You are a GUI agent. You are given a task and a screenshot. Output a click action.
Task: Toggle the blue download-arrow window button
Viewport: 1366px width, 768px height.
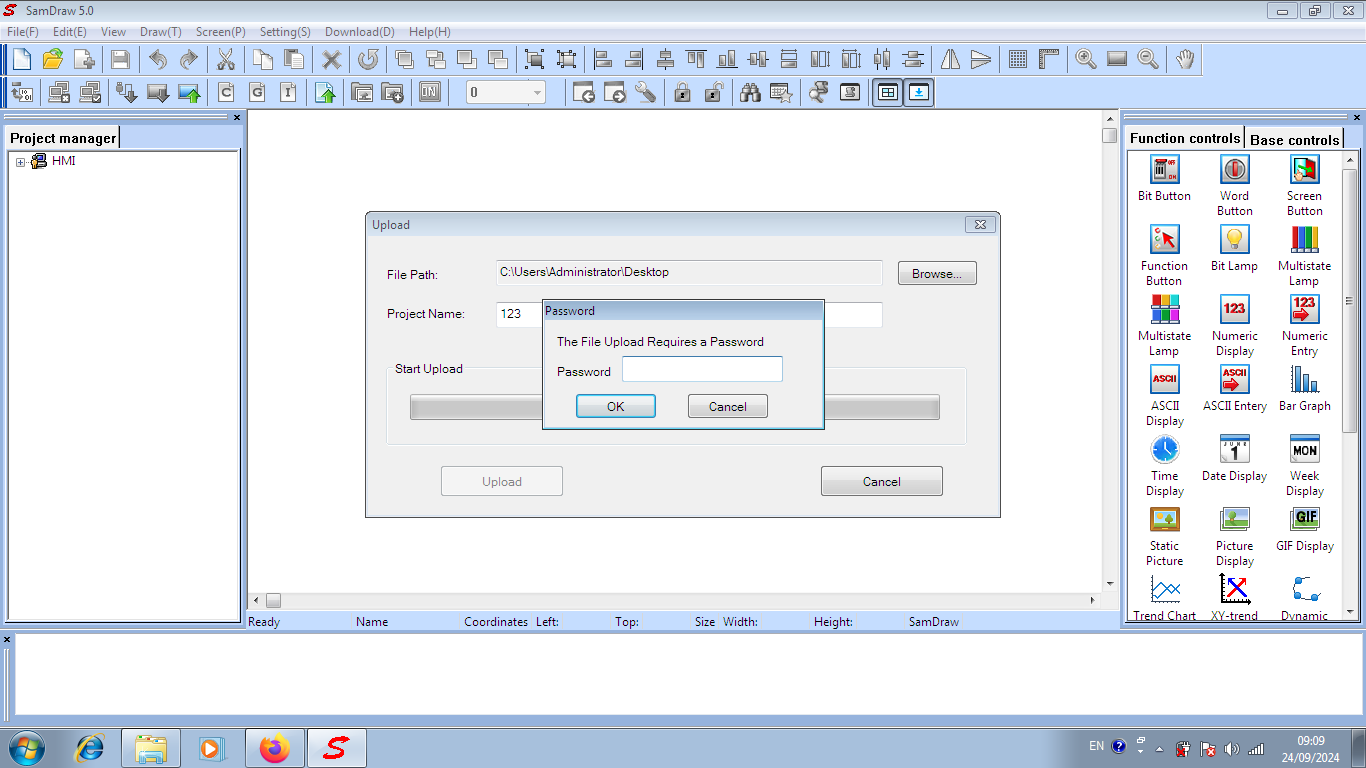coord(919,93)
